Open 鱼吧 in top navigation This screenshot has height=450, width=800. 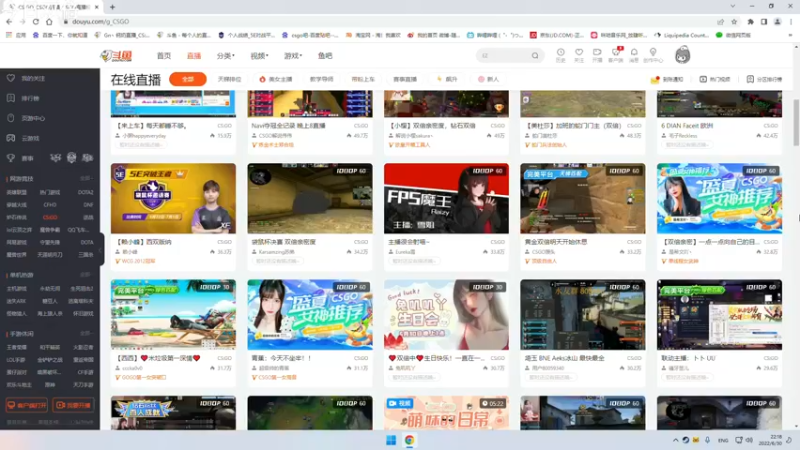tap(325, 56)
